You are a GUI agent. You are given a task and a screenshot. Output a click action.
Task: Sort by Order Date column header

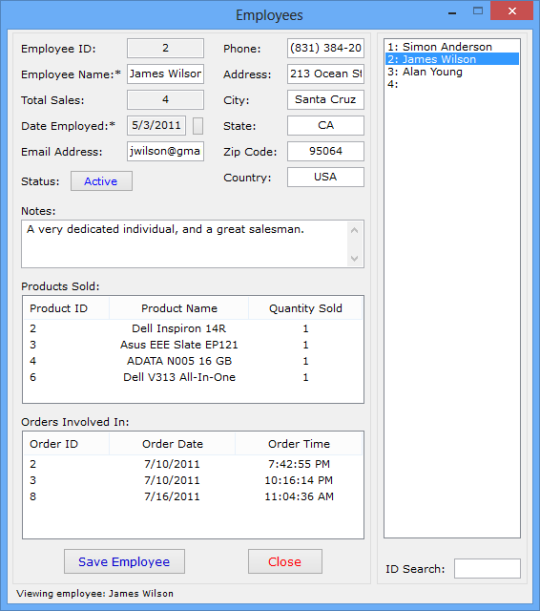click(172, 444)
